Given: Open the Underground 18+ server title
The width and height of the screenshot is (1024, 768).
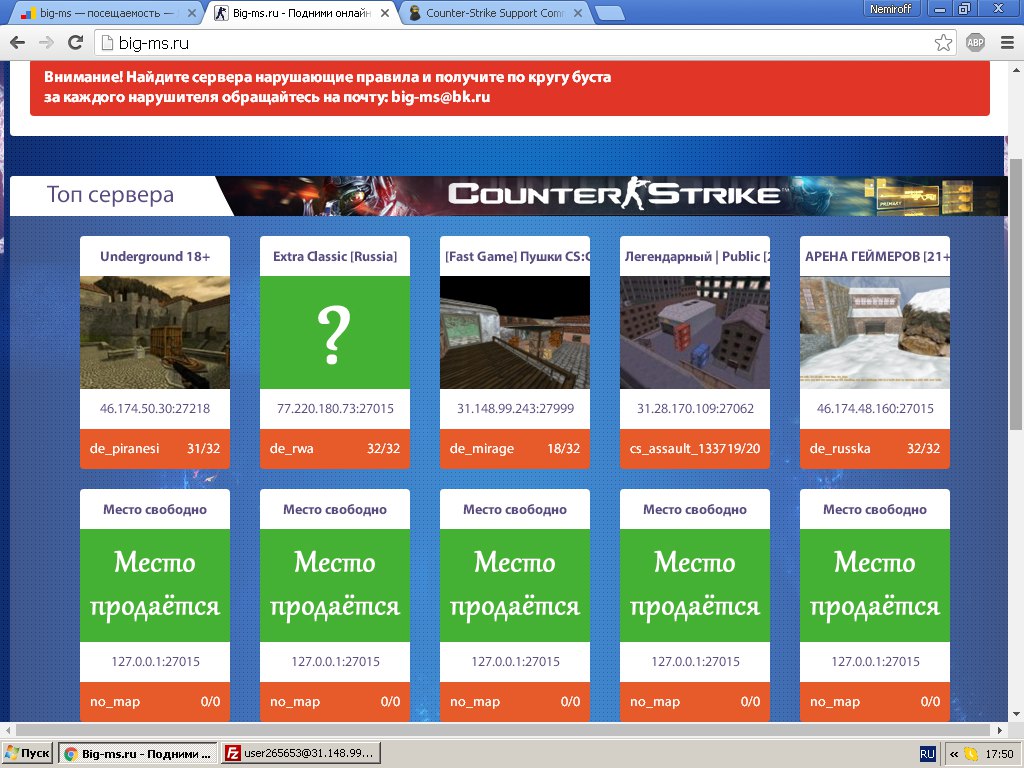Looking at the screenshot, I should tap(155, 256).
